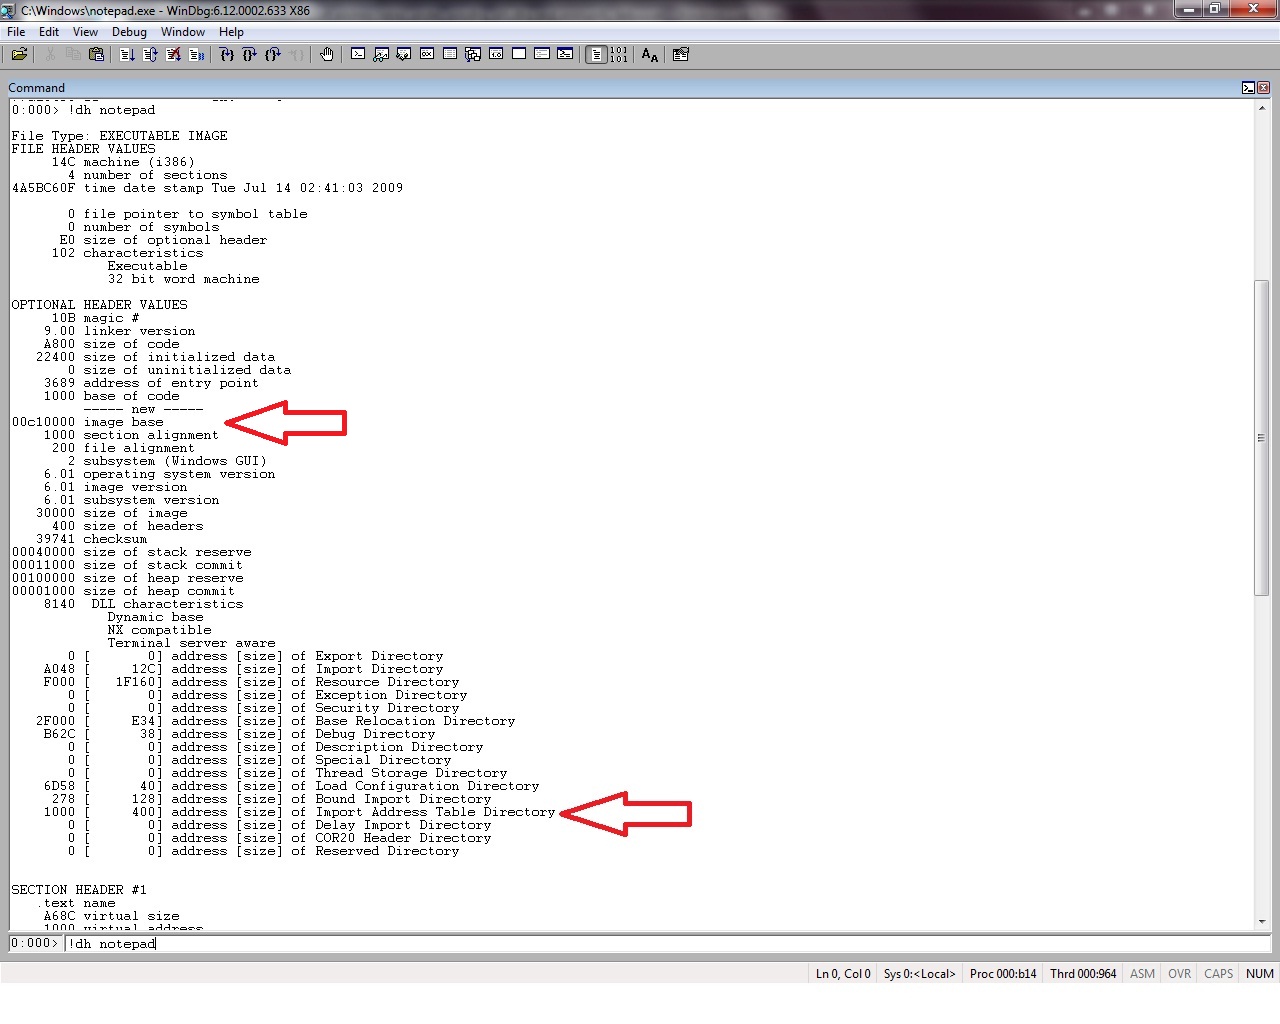Click the Restart debugging toolbar icon
The width and height of the screenshot is (1280, 1024).
tap(150, 55)
